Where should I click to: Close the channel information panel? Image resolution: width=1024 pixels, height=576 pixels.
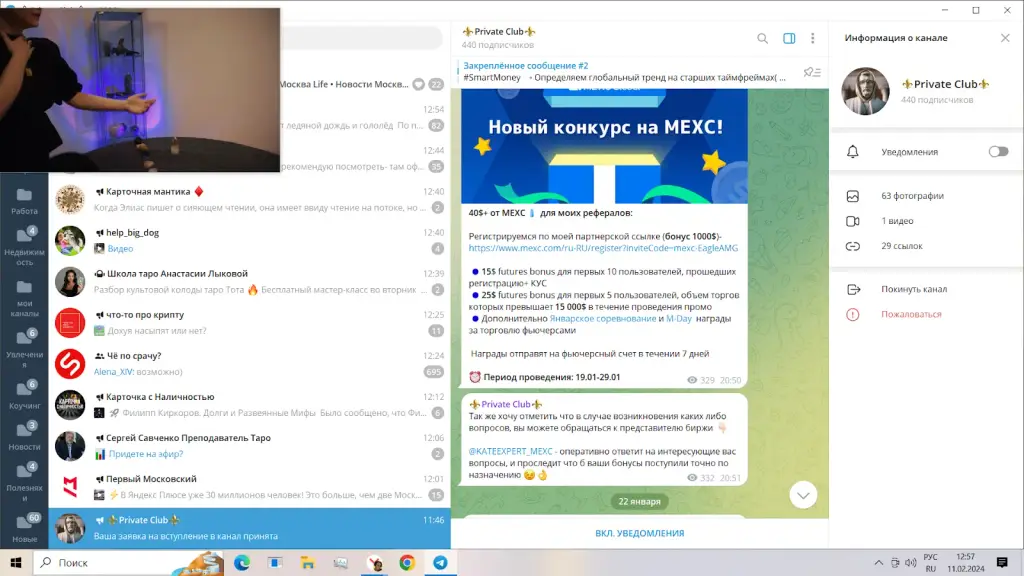1005,38
